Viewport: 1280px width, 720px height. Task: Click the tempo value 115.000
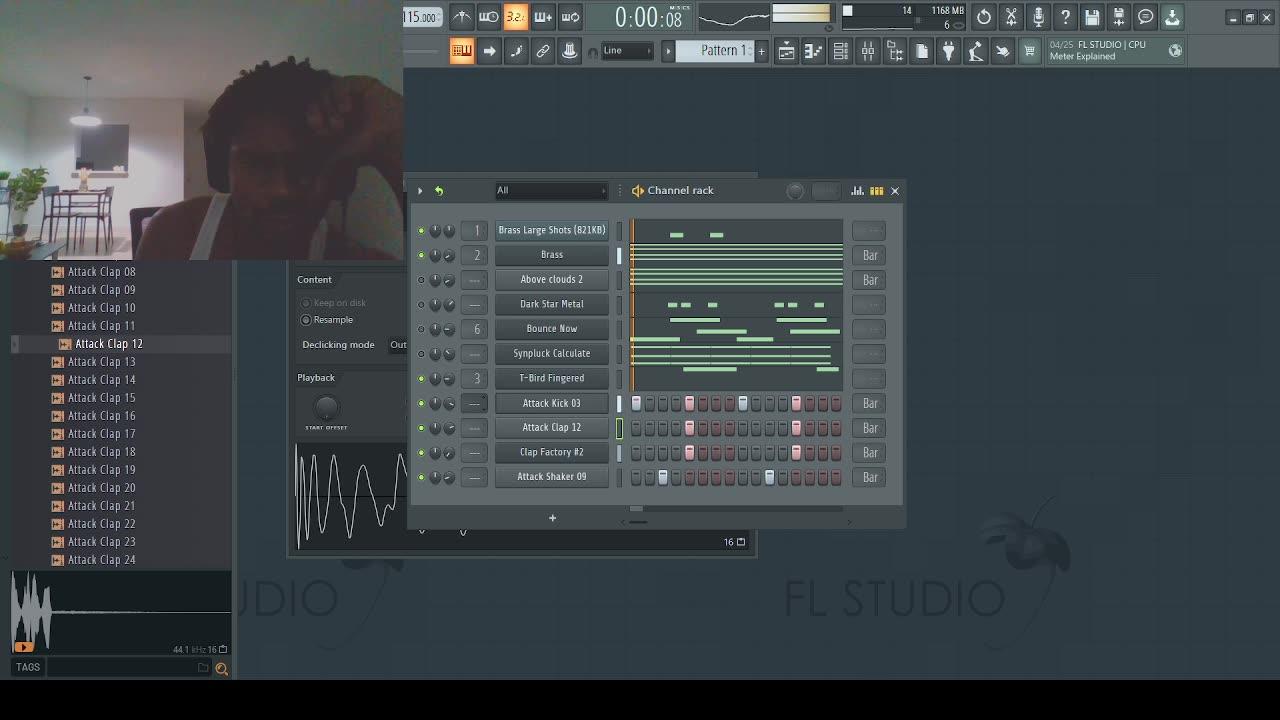421,17
